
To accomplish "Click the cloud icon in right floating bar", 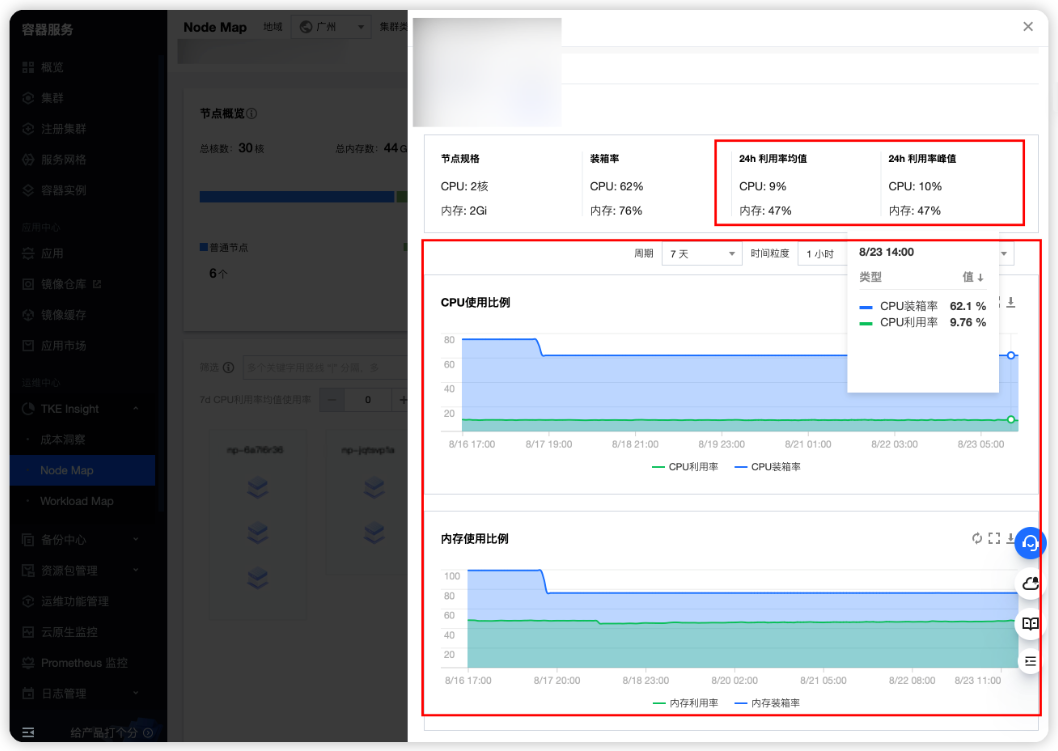I will 1030,583.
